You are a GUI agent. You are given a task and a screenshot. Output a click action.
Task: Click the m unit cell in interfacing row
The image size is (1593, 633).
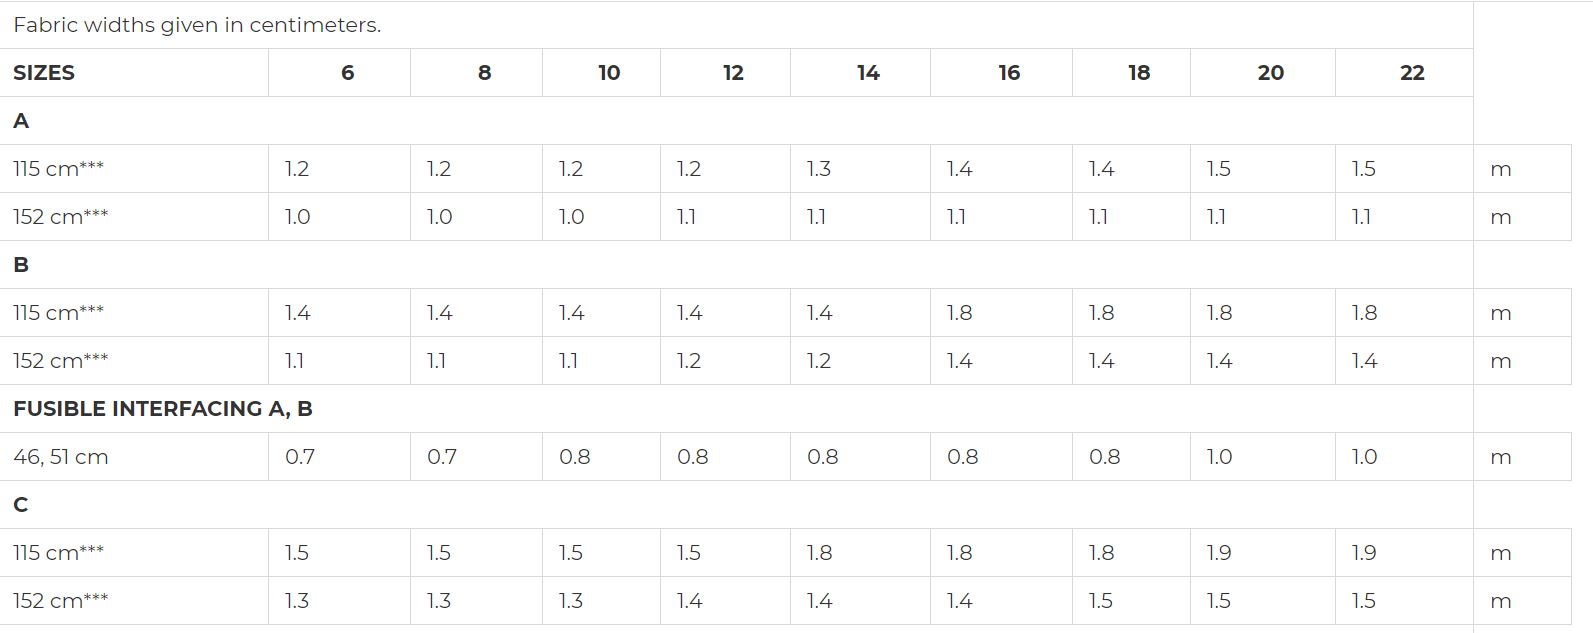[1523, 457]
